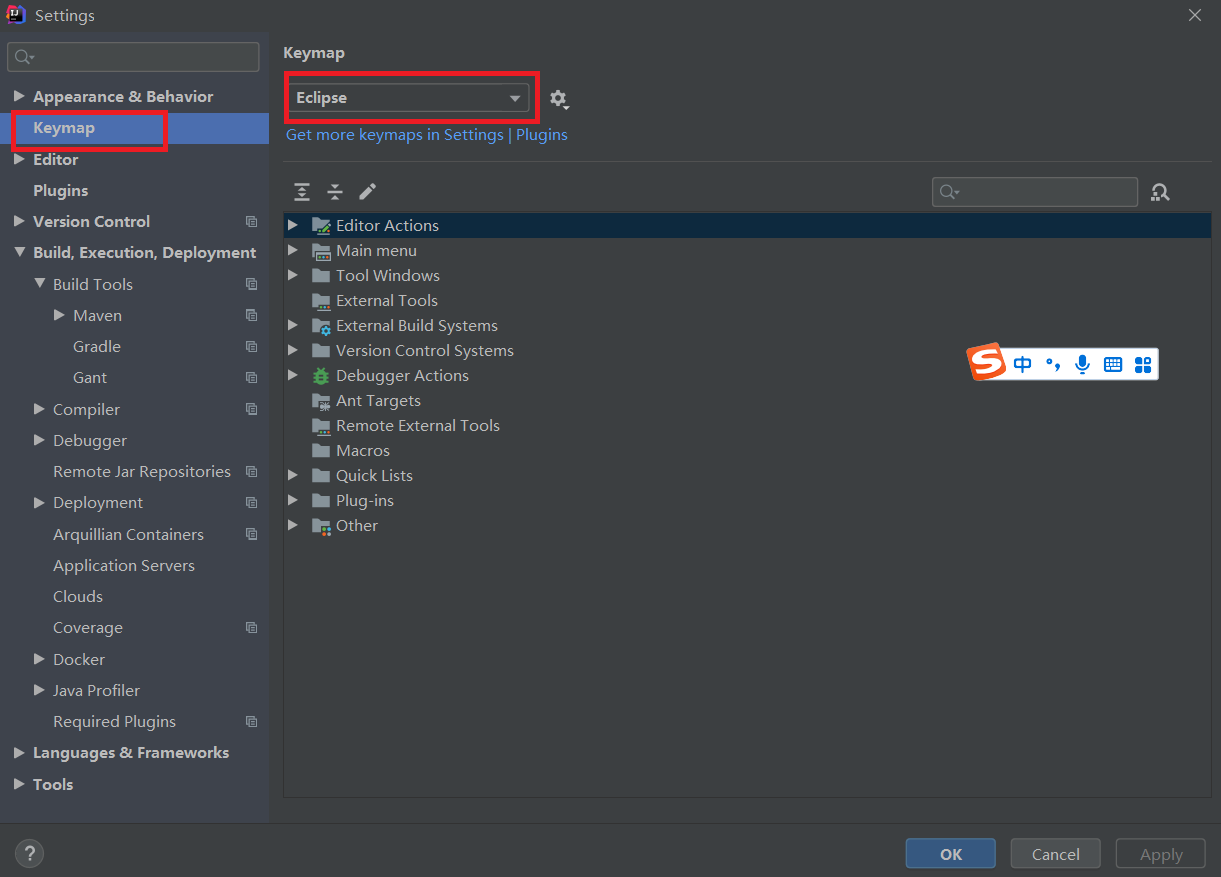Viewport: 1221px width, 877px height.
Task: Click the Sogou input method S logo
Action: [x=987, y=363]
